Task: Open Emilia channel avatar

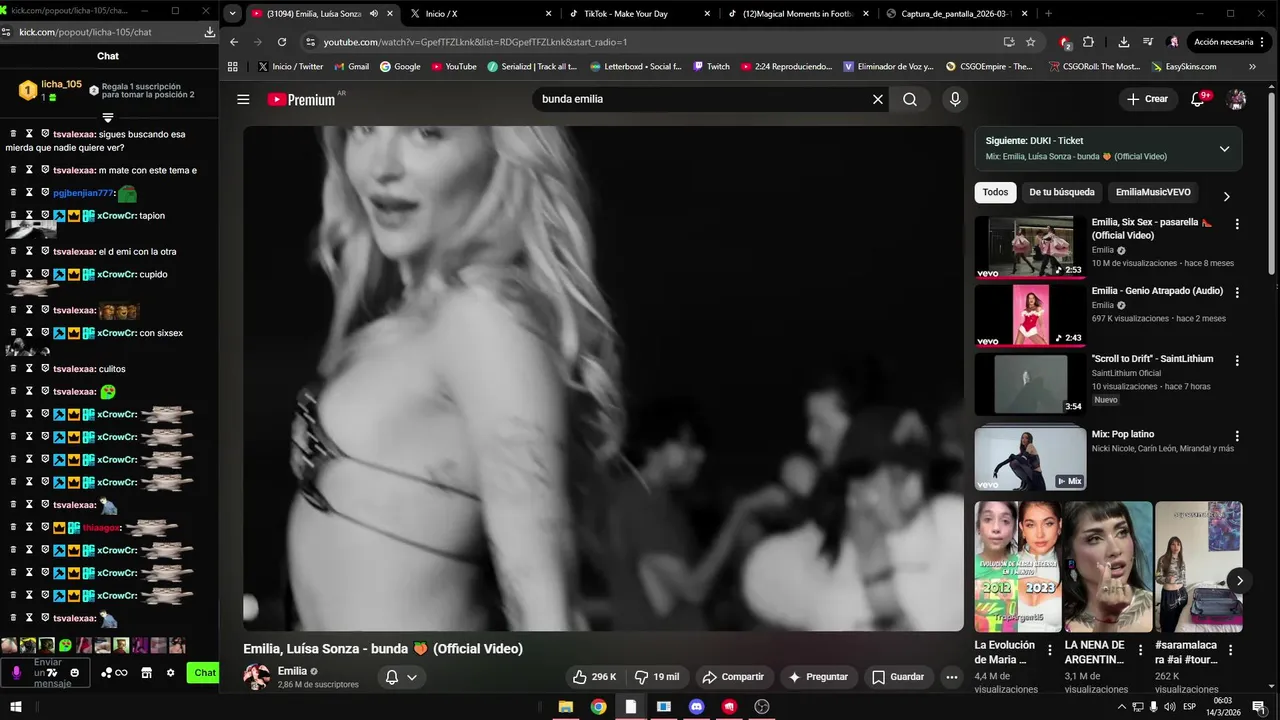Action: tap(257, 677)
